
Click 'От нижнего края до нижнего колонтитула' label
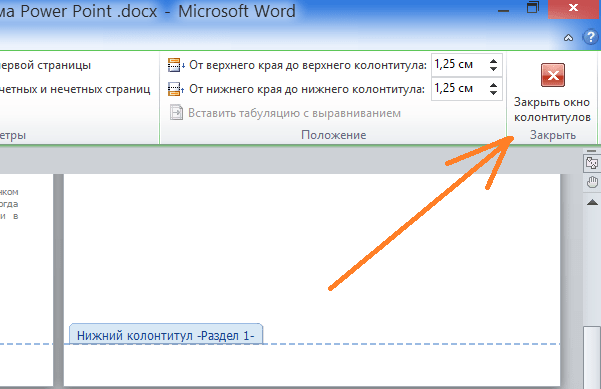click(x=307, y=89)
